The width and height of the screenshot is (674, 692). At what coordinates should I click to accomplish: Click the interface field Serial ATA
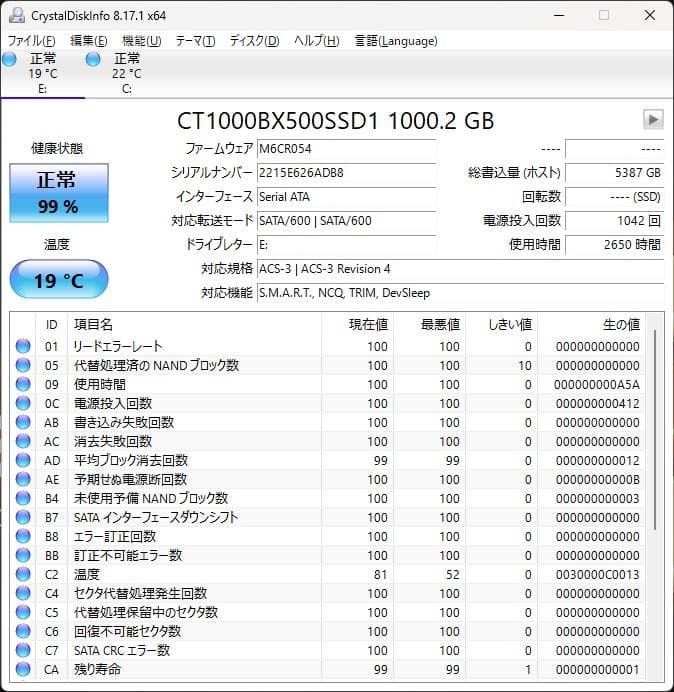[346, 196]
